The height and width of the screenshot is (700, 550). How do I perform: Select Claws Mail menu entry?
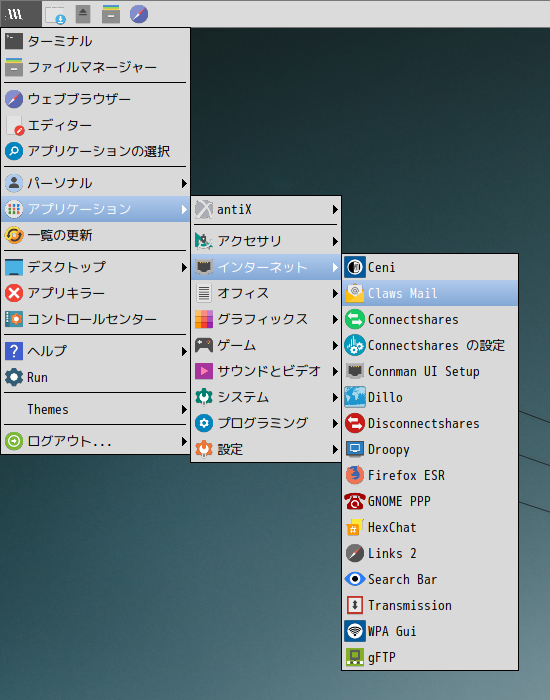tap(430, 293)
